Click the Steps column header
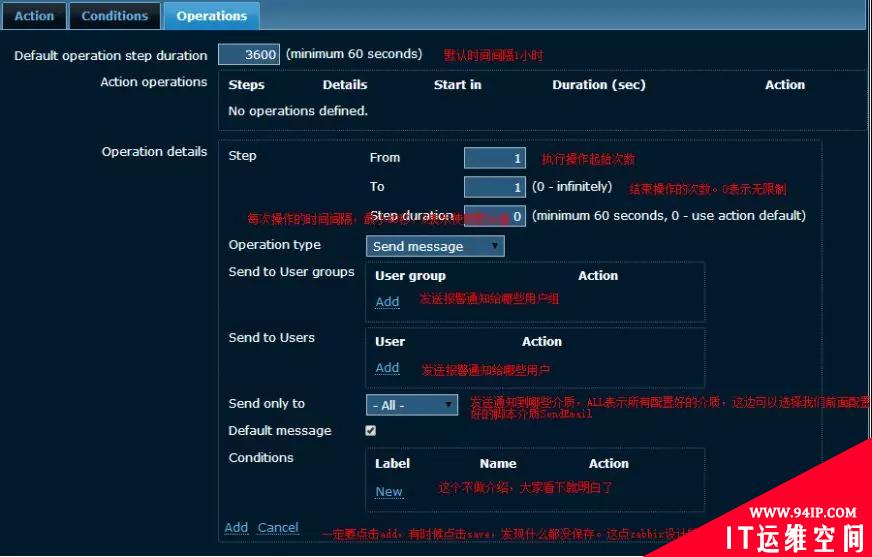The height and width of the screenshot is (557, 872). (246, 85)
